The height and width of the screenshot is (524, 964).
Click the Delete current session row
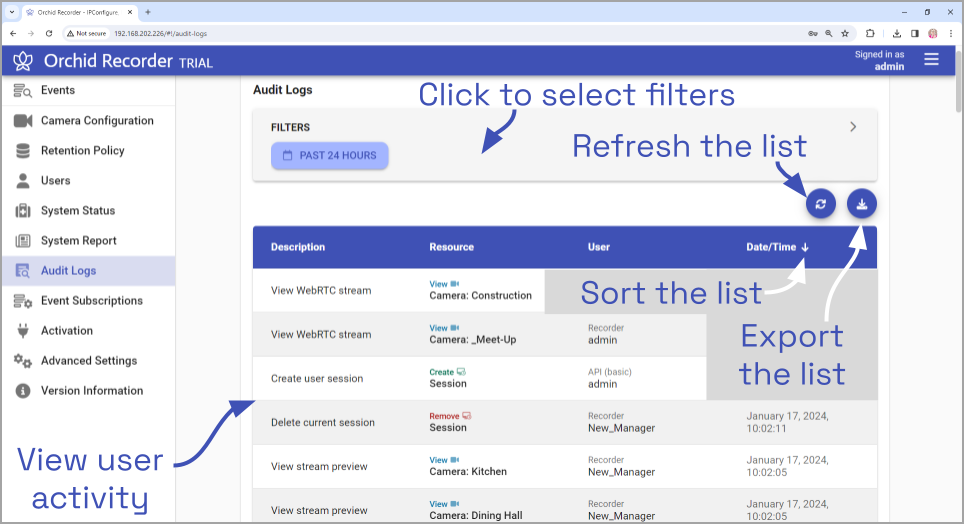(x=564, y=423)
